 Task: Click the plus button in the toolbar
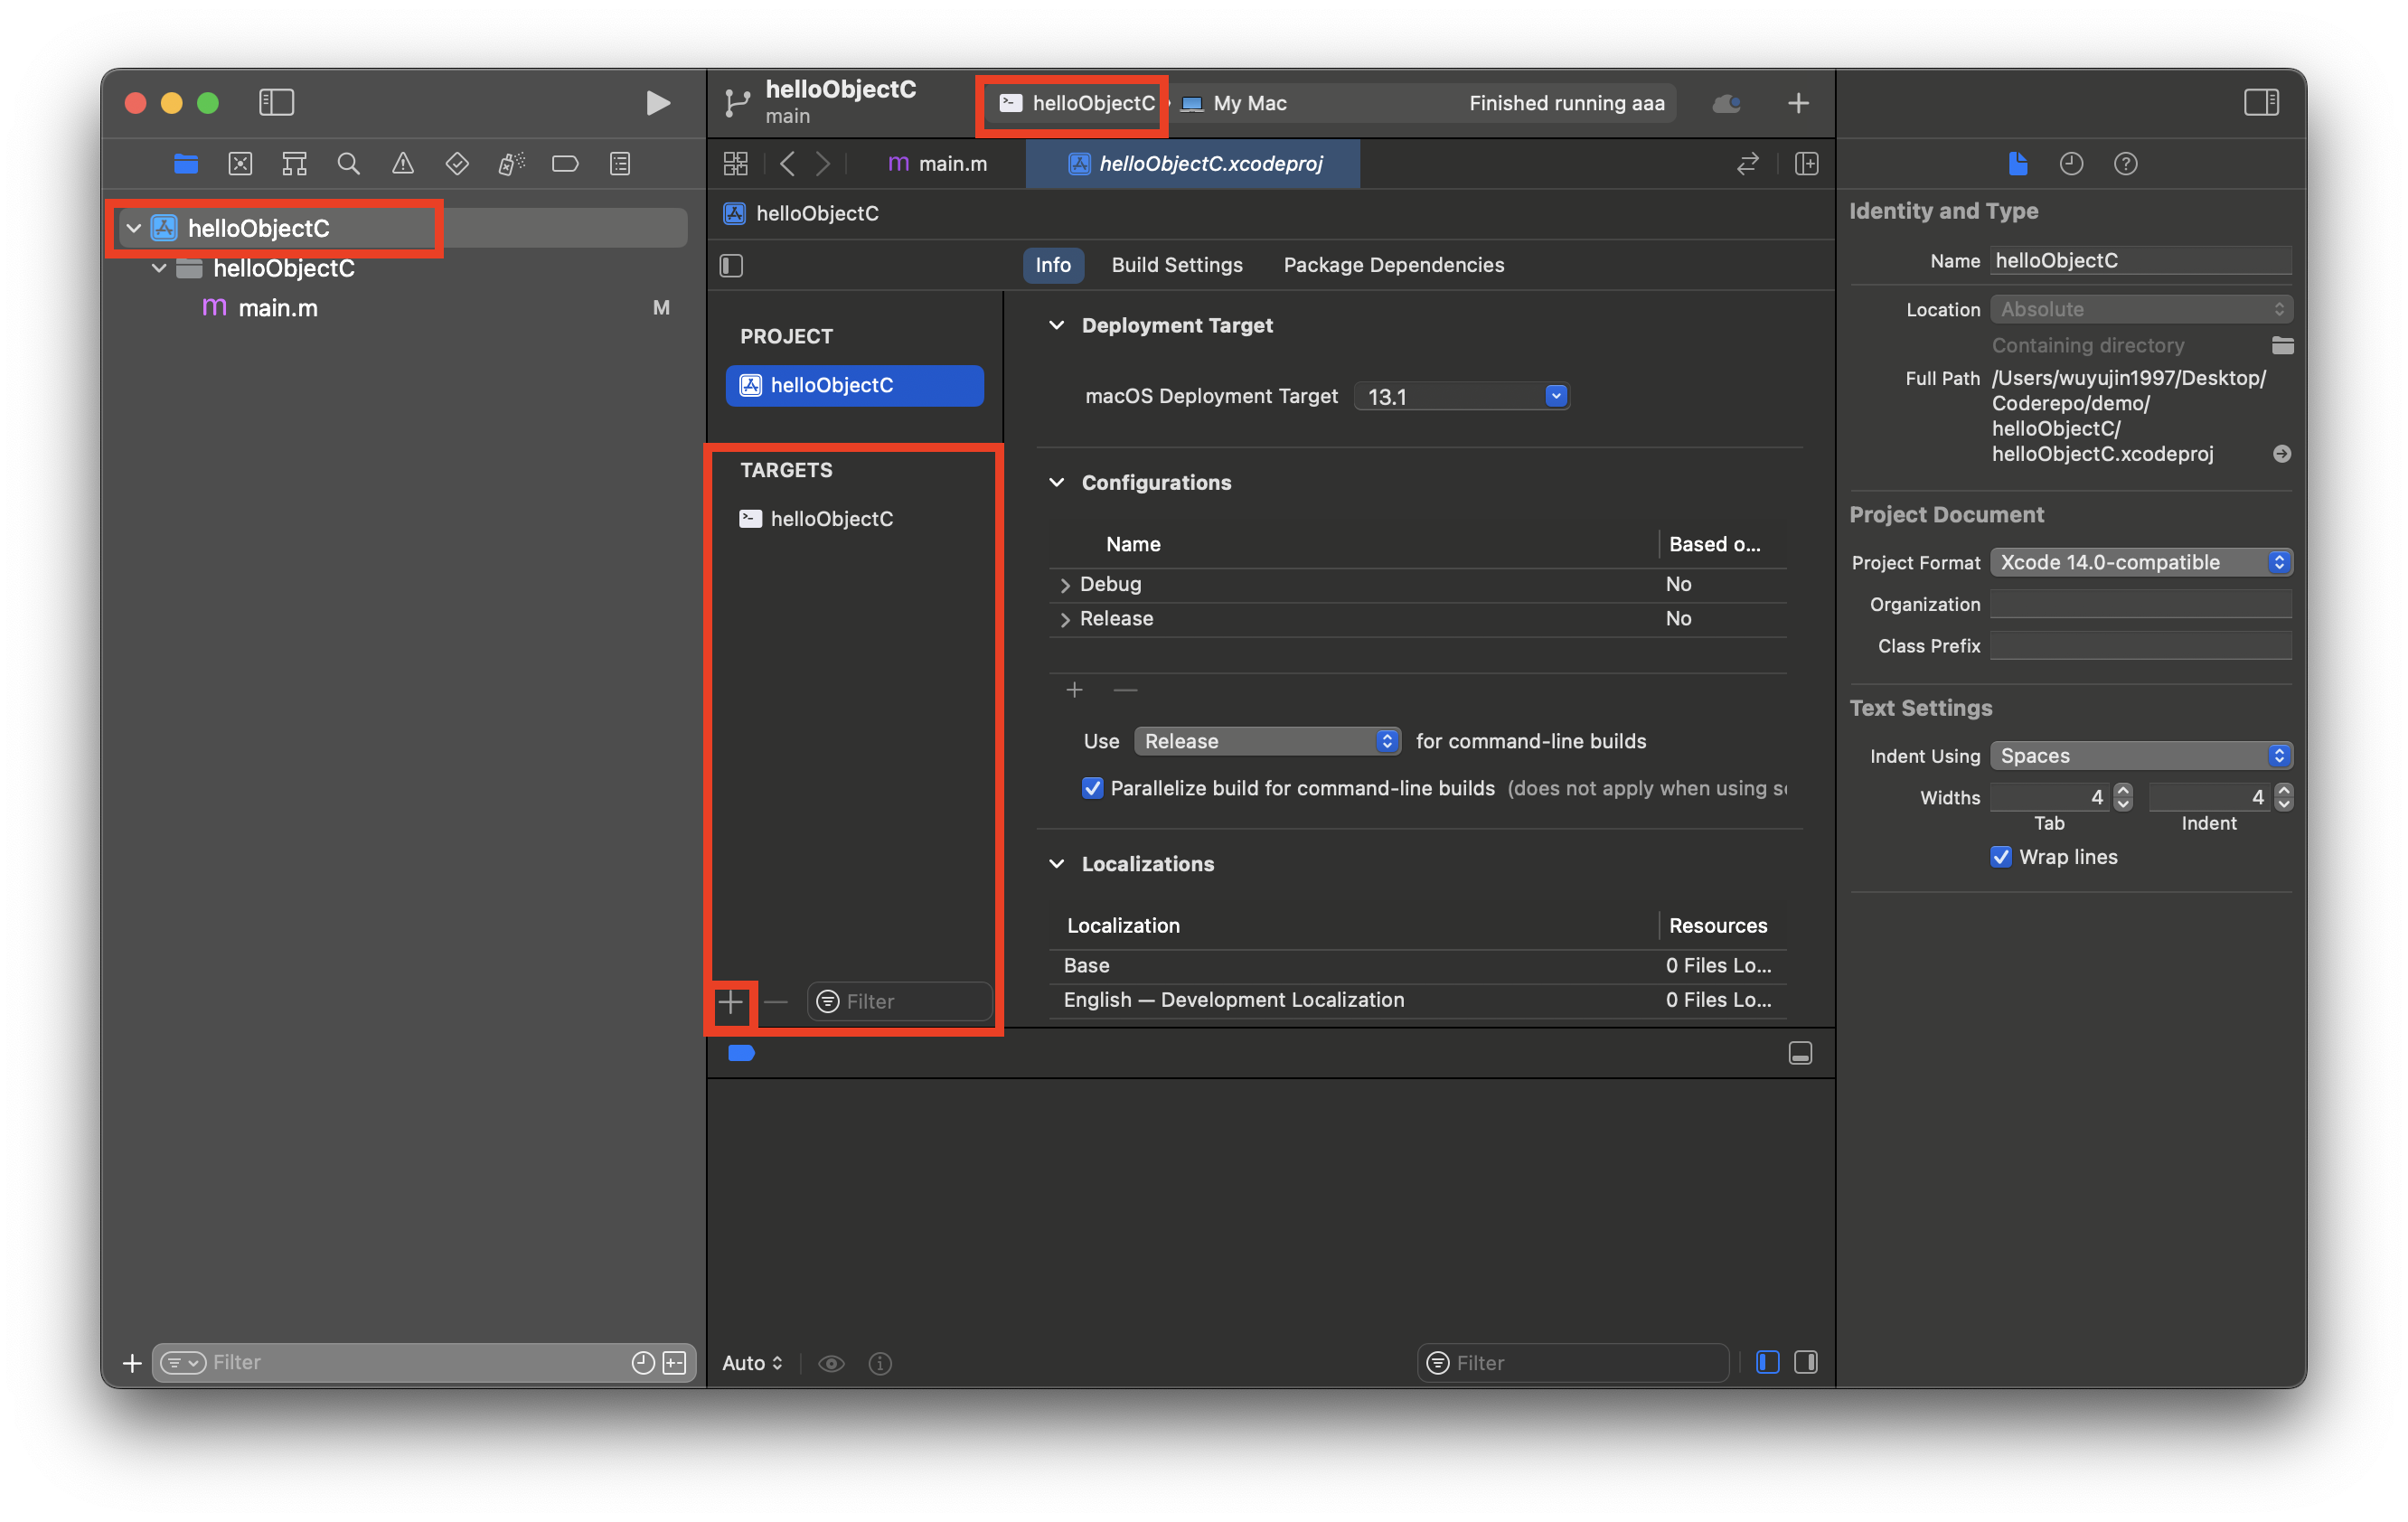[x=1798, y=103]
